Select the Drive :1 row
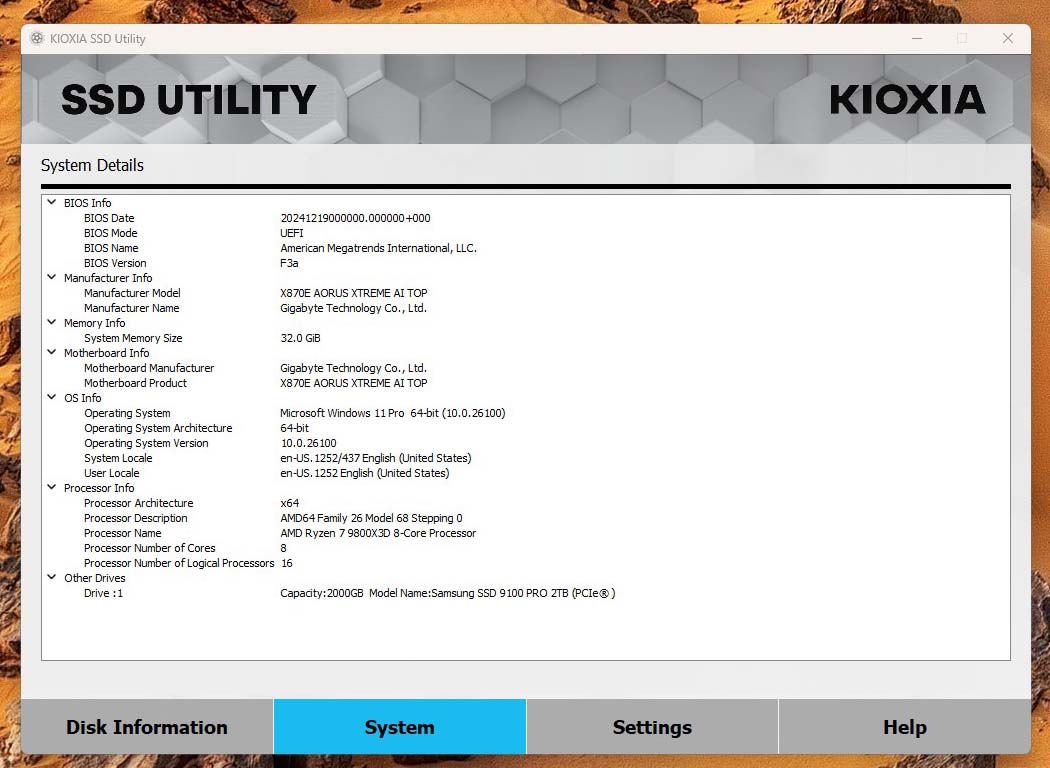 coord(526,593)
